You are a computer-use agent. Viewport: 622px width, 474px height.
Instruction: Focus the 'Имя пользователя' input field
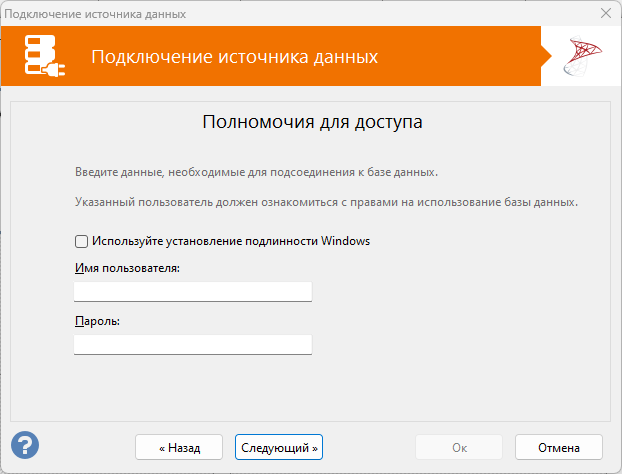tap(193, 291)
